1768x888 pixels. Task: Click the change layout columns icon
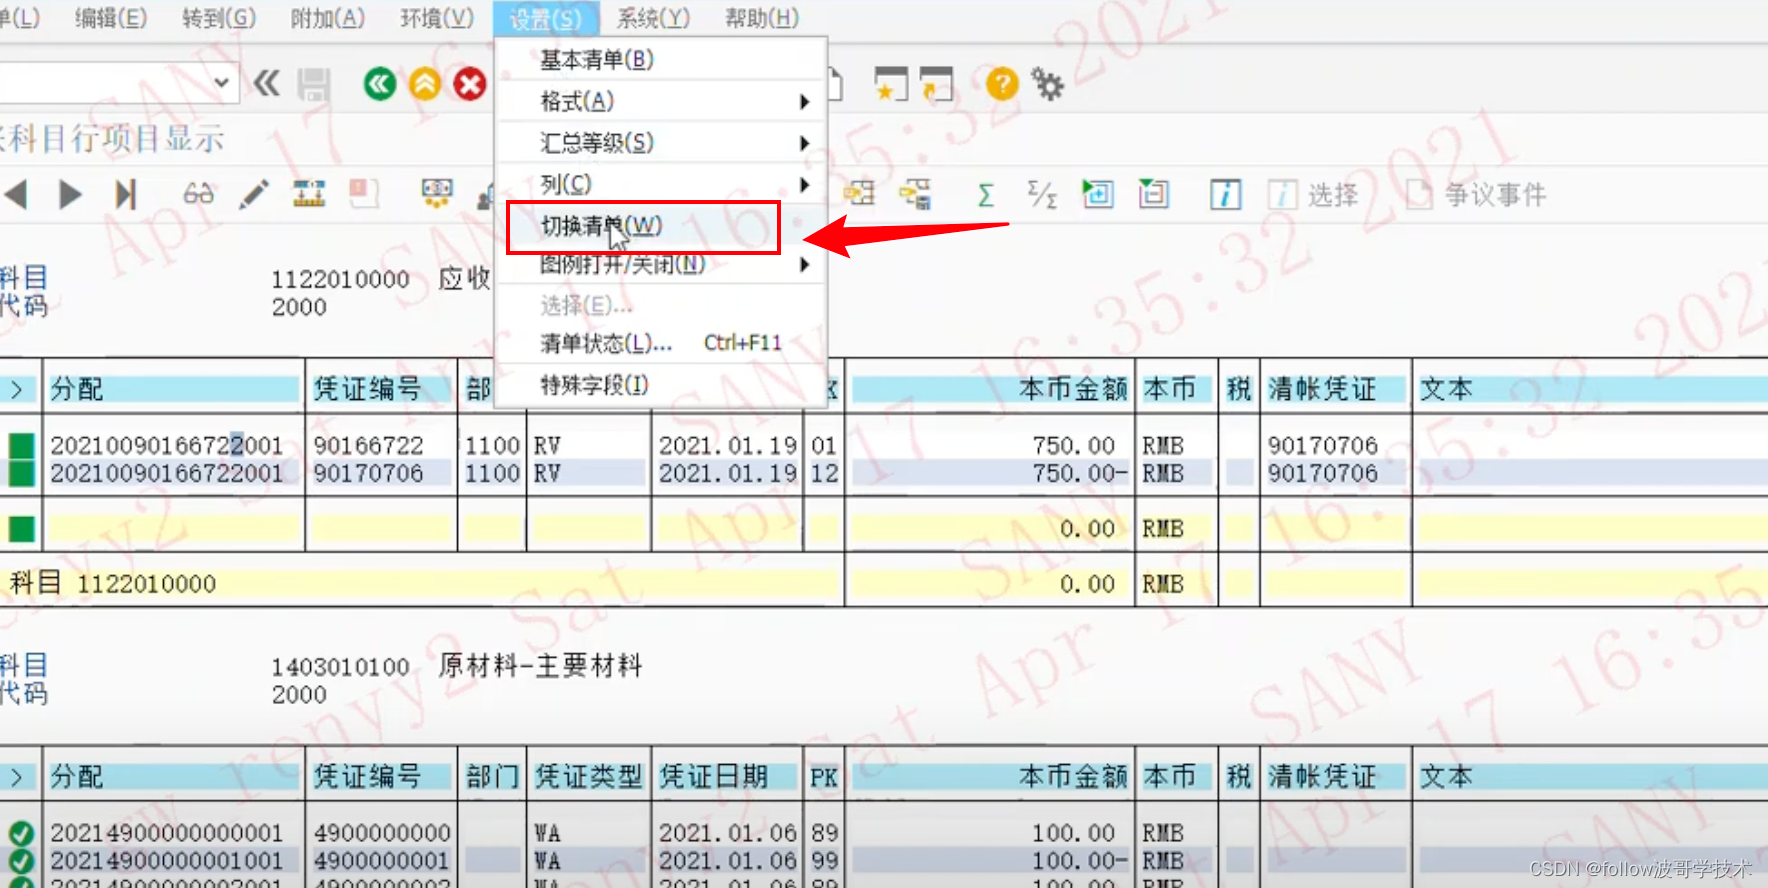859,193
